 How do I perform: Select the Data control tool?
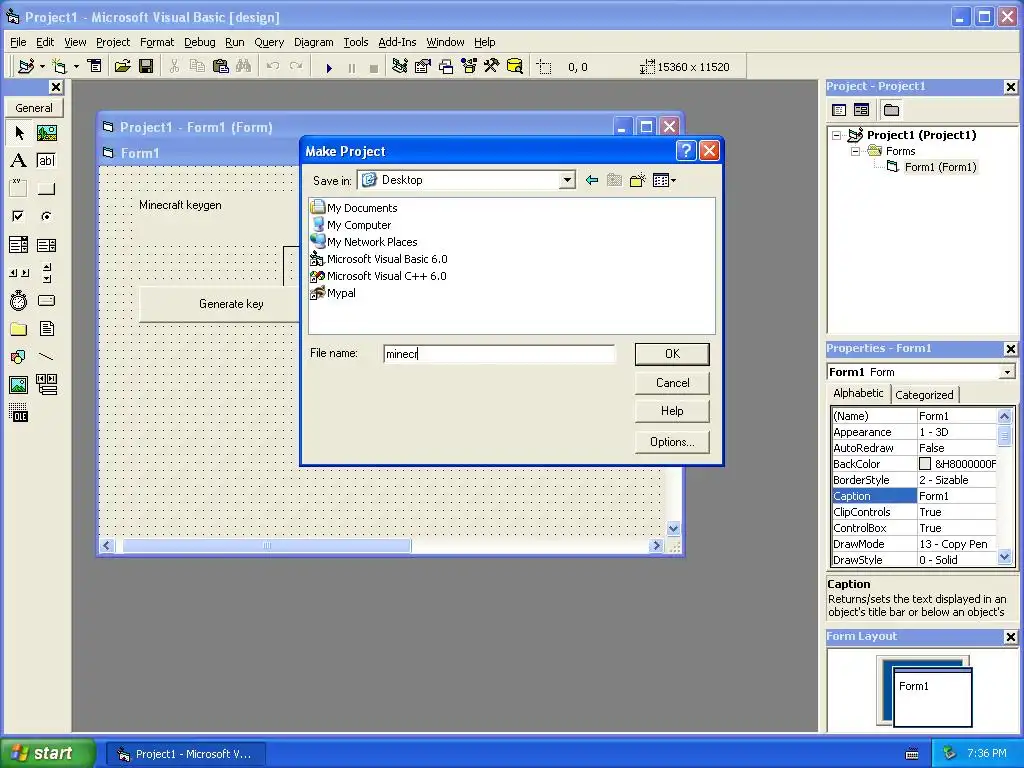pos(46,385)
